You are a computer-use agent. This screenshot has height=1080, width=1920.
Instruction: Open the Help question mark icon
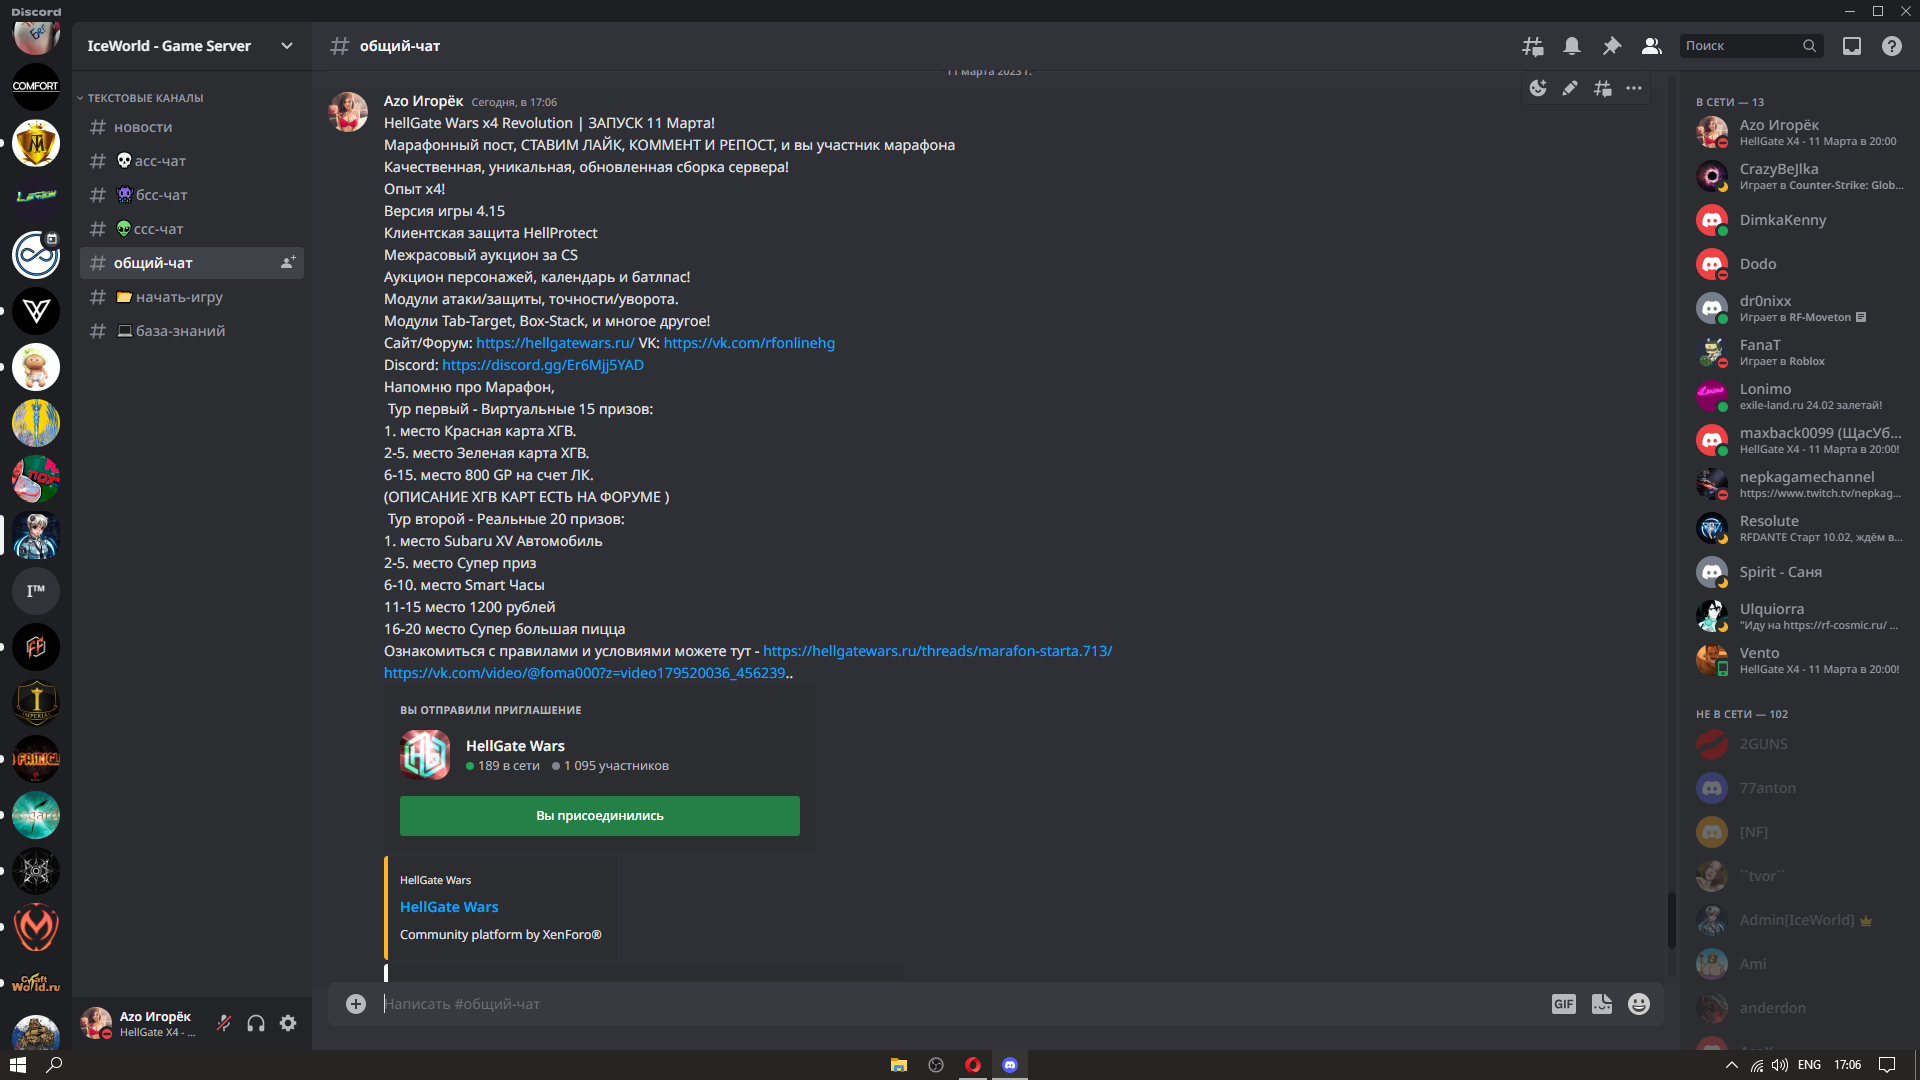pyautogui.click(x=1892, y=46)
